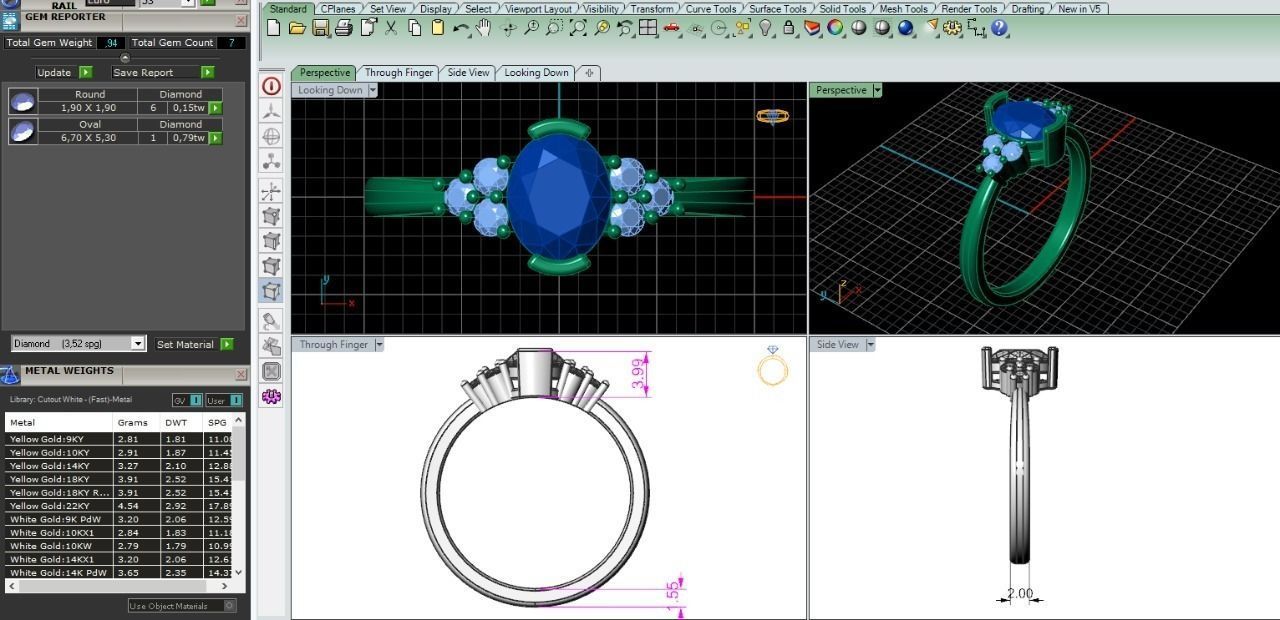This screenshot has width=1280, height=620.
Task: Open the Mesh Tools toolbar tab
Action: tap(903, 9)
